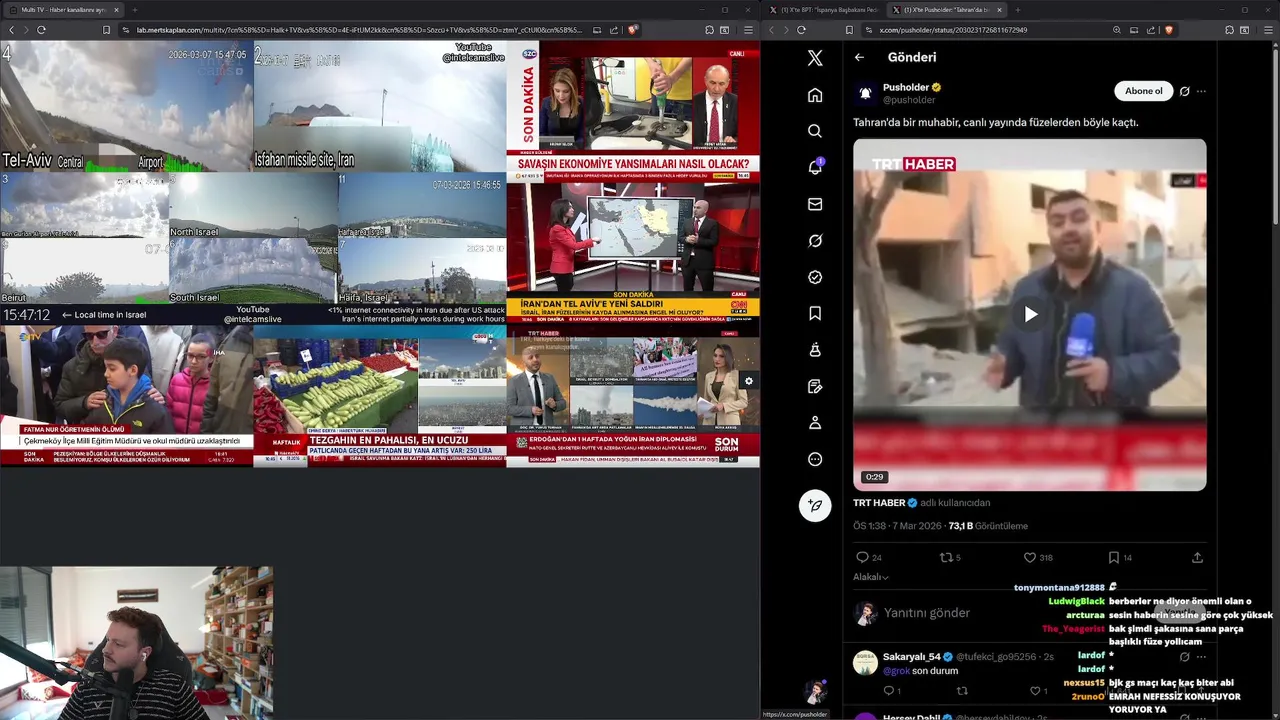The height and width of the screenshot is (720, 1280).
Task: Compose a new post with the feather button
Action: click(815, 505)
